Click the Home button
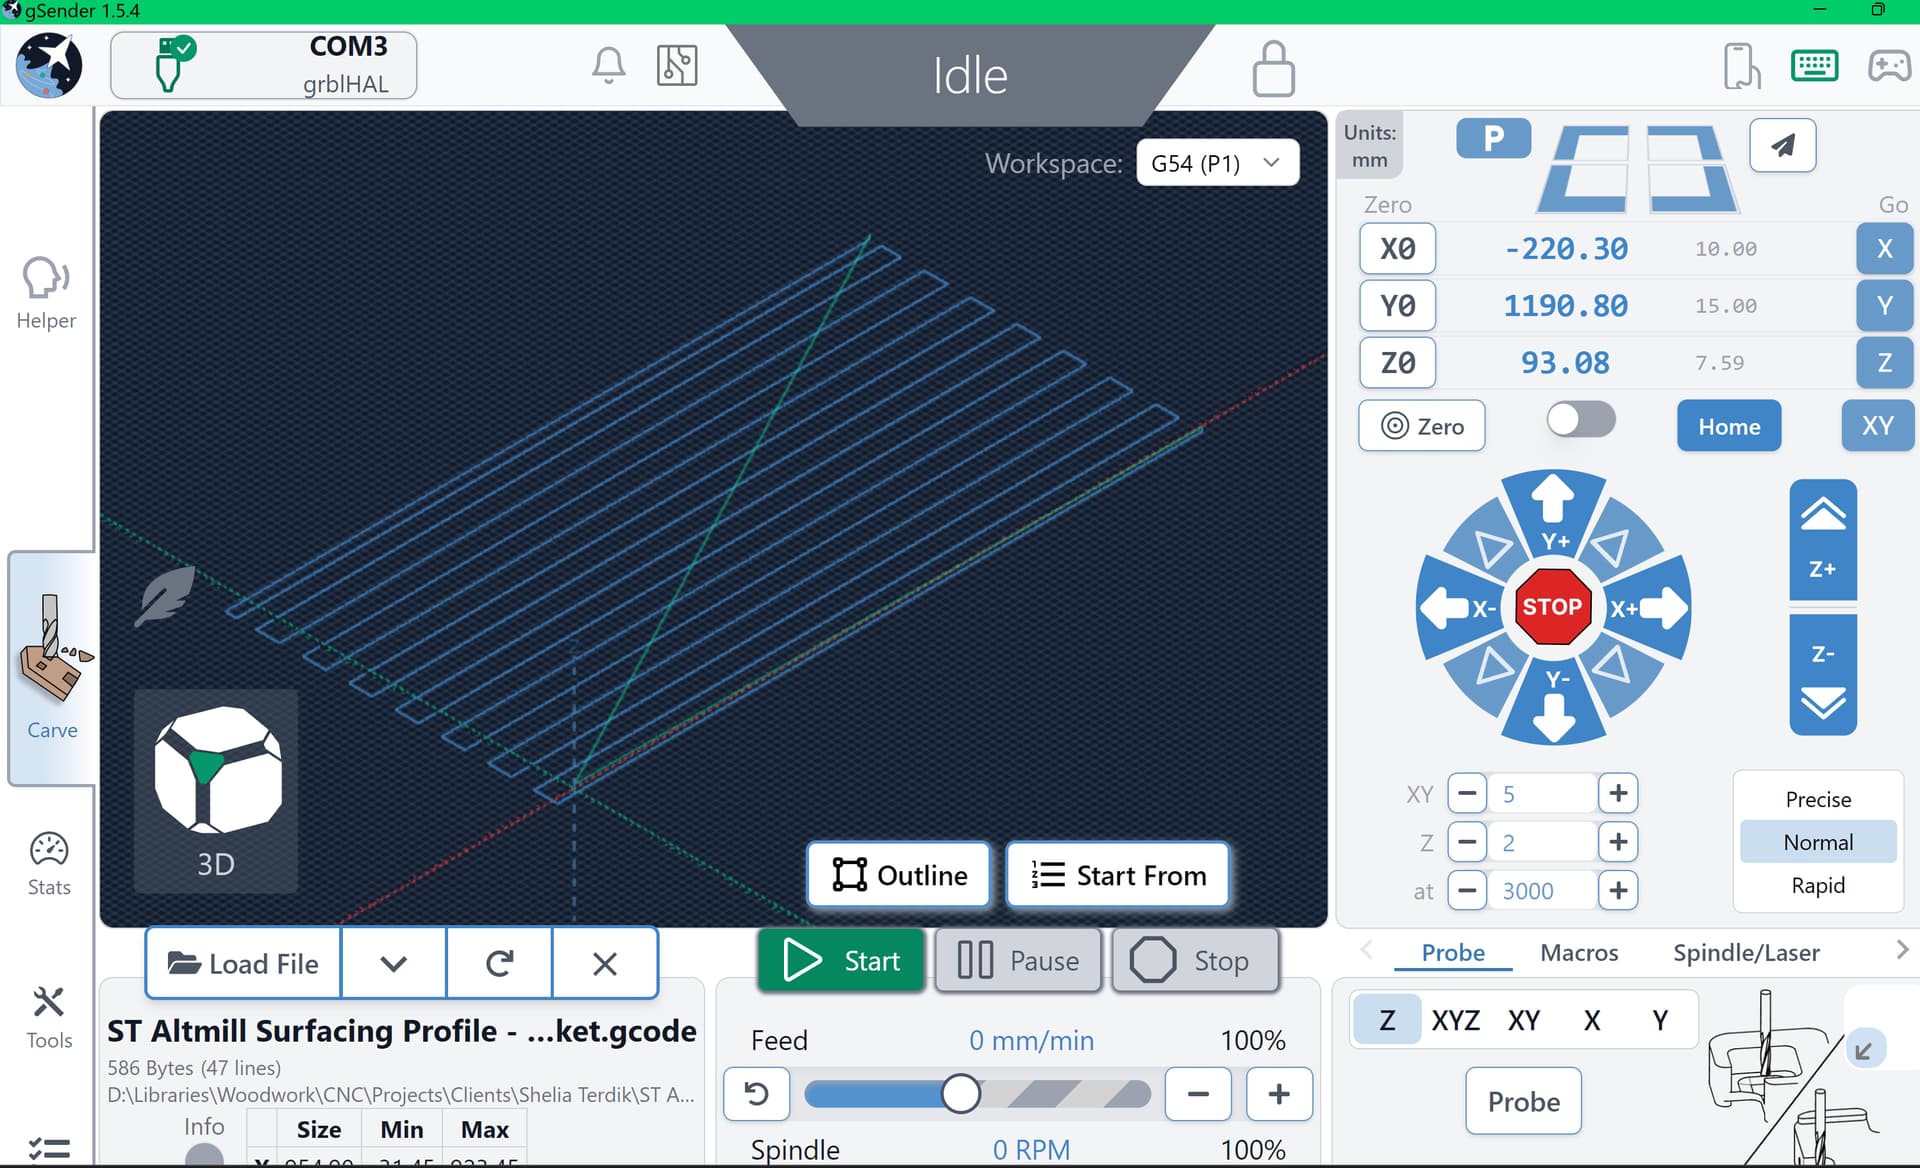 point(1728,426)
